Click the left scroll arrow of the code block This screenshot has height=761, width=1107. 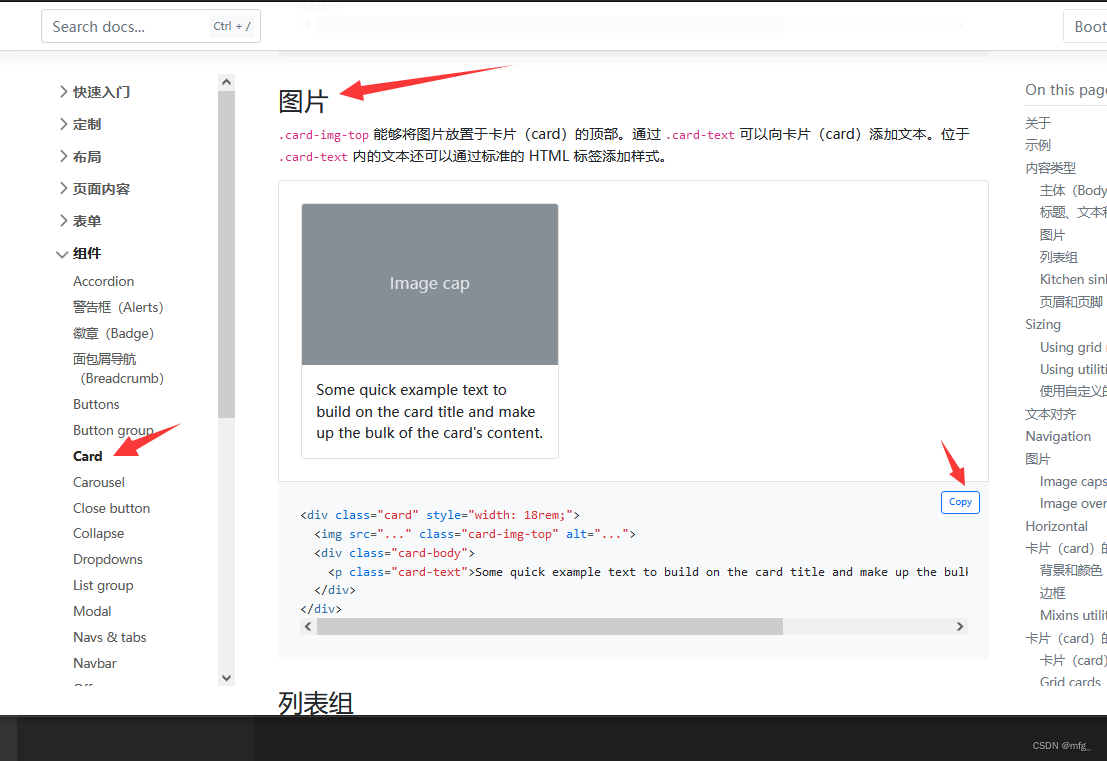(x=307, y=625)
